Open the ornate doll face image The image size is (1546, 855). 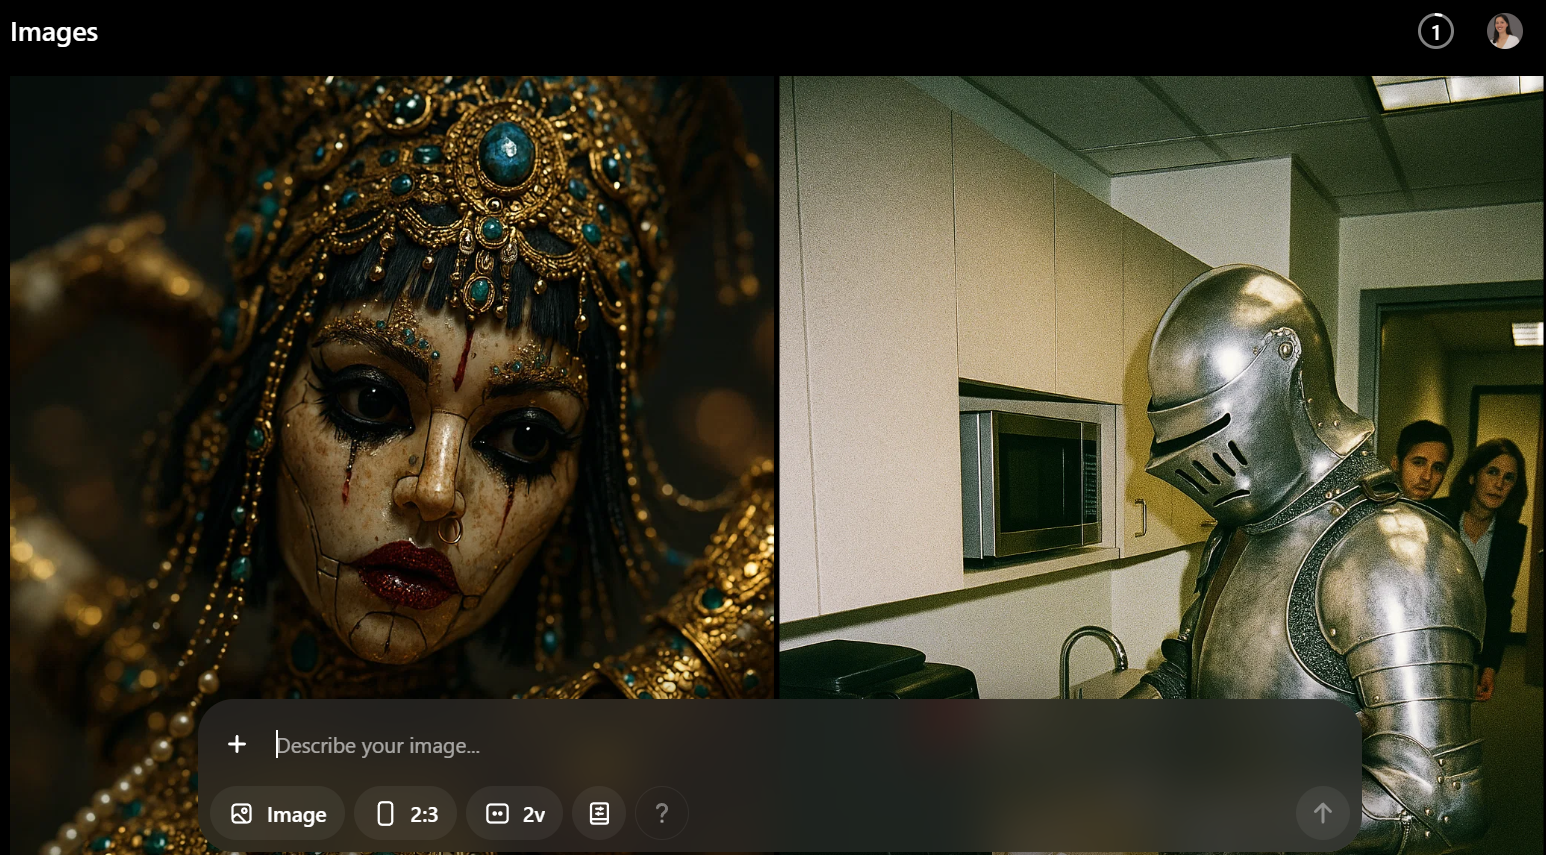point(392,387)
